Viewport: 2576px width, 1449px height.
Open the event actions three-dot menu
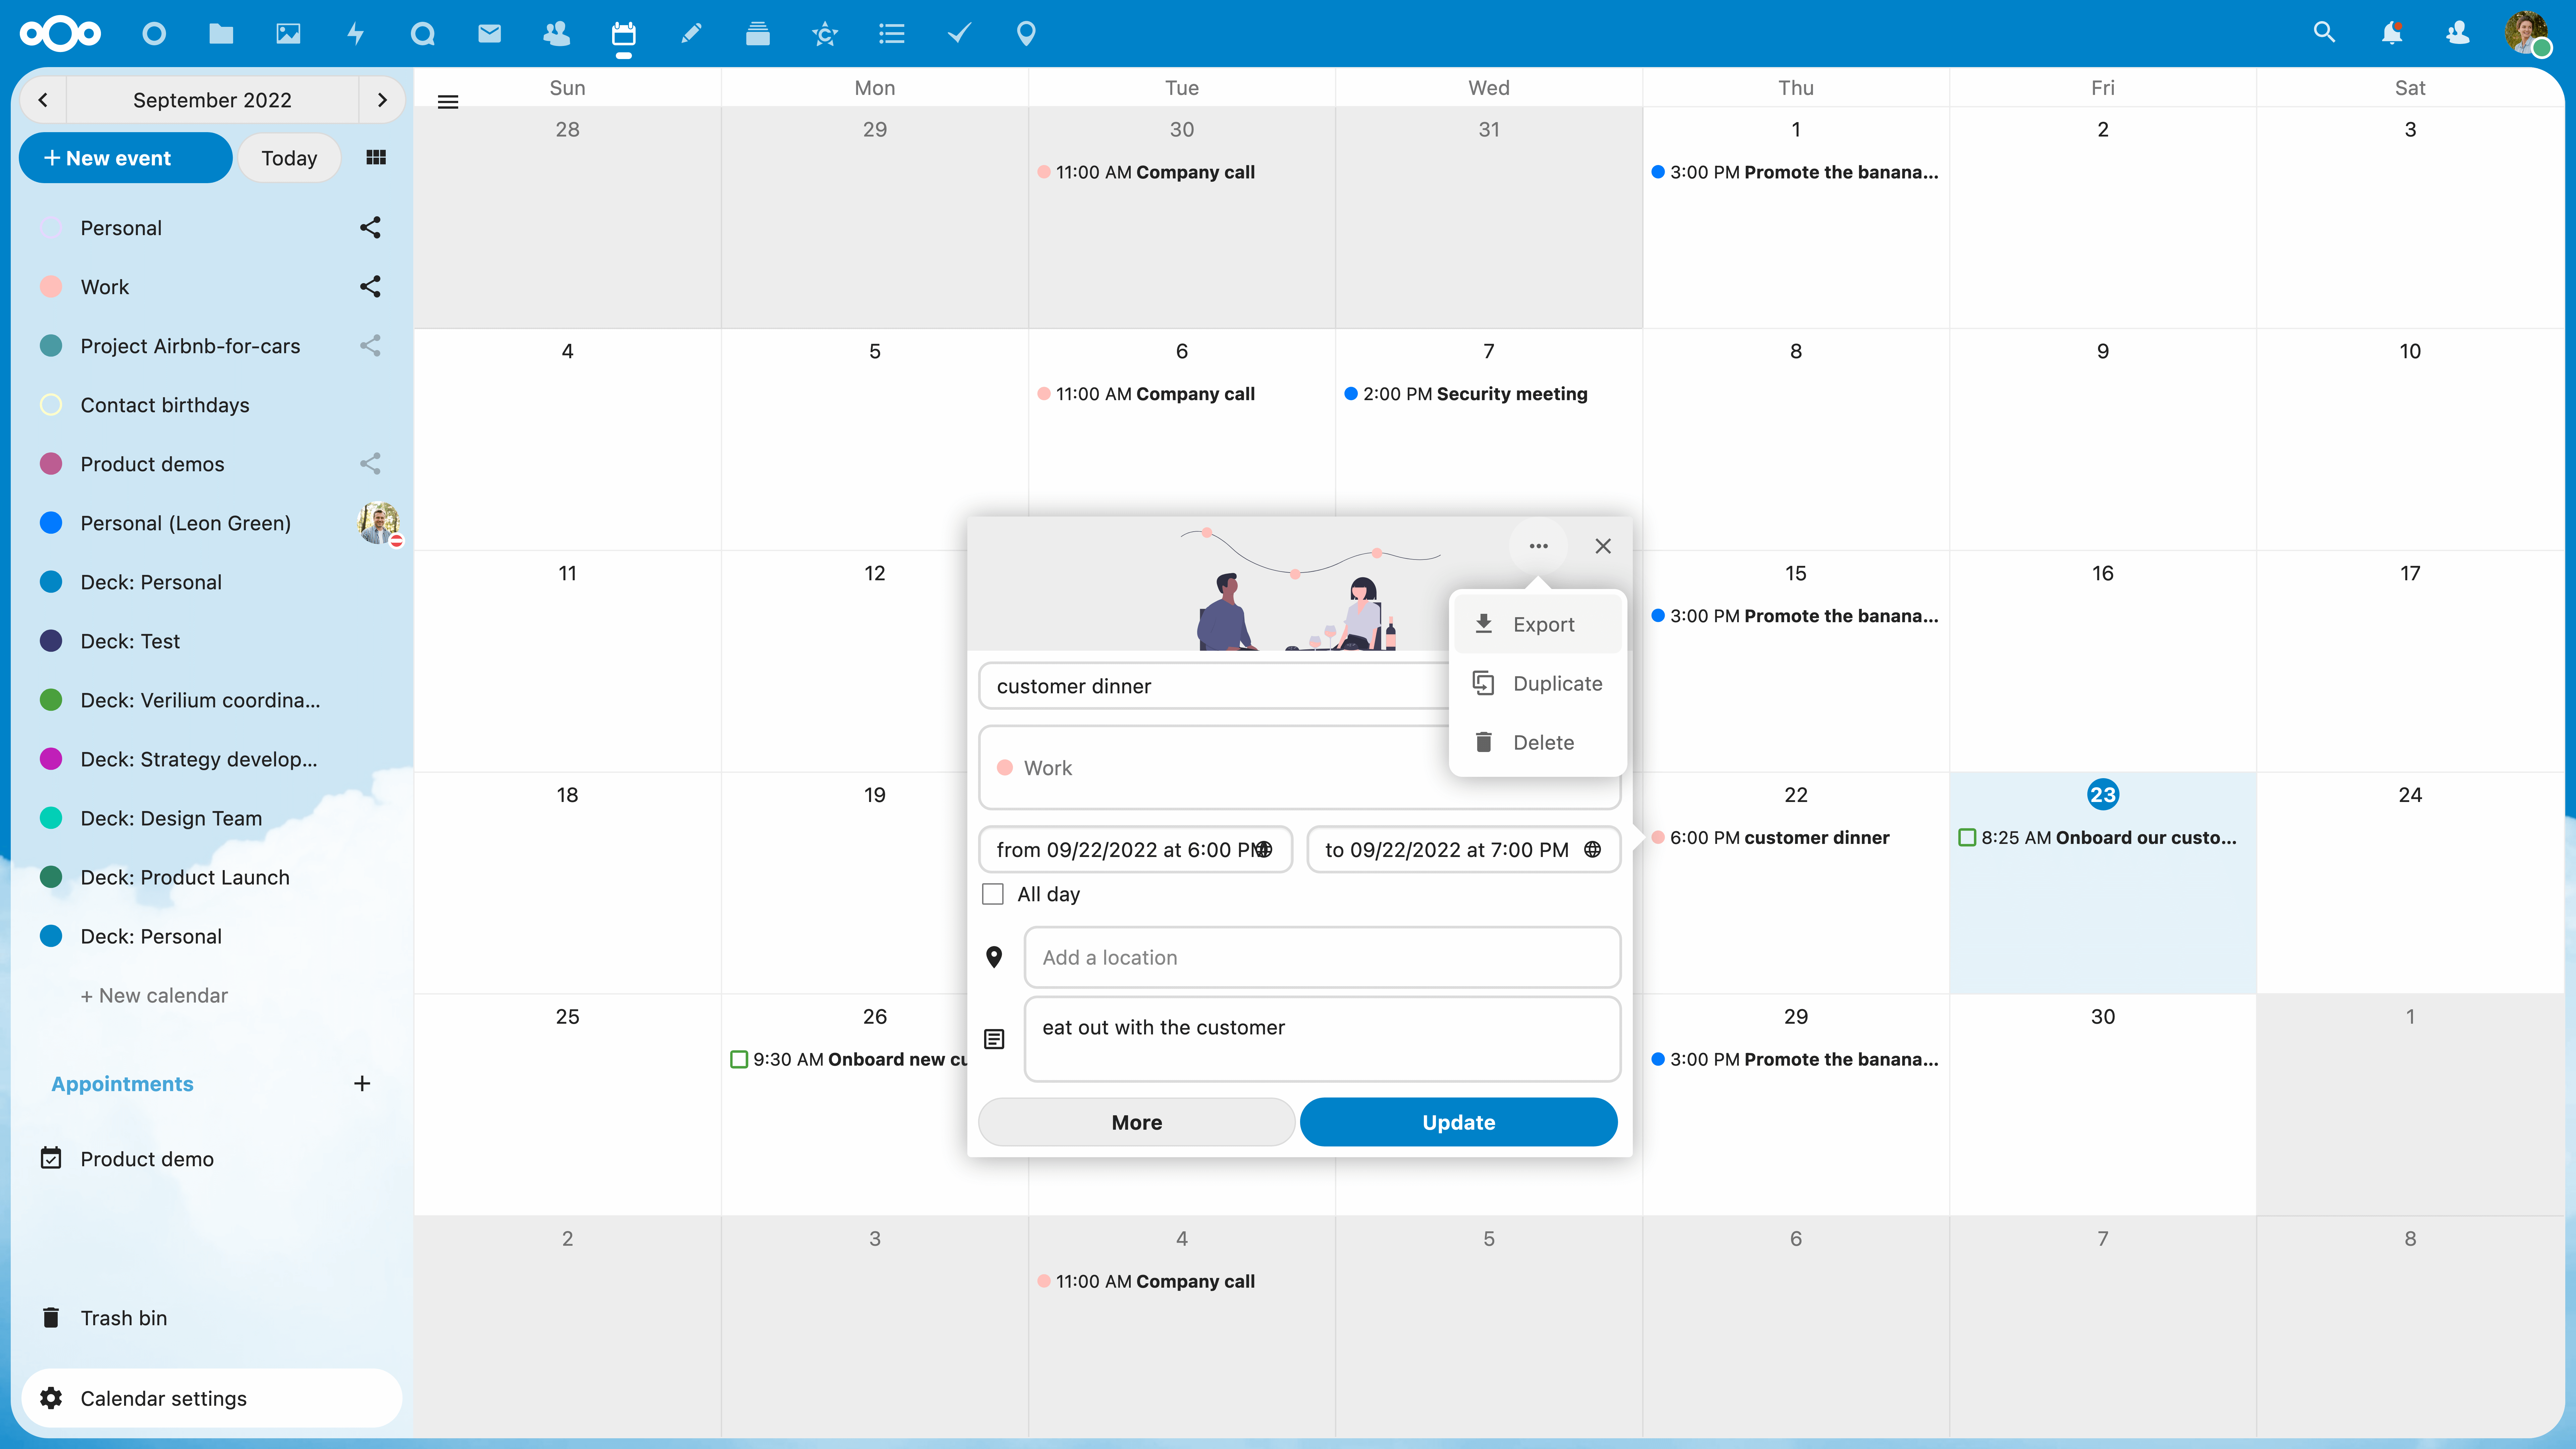[1538, 546]
